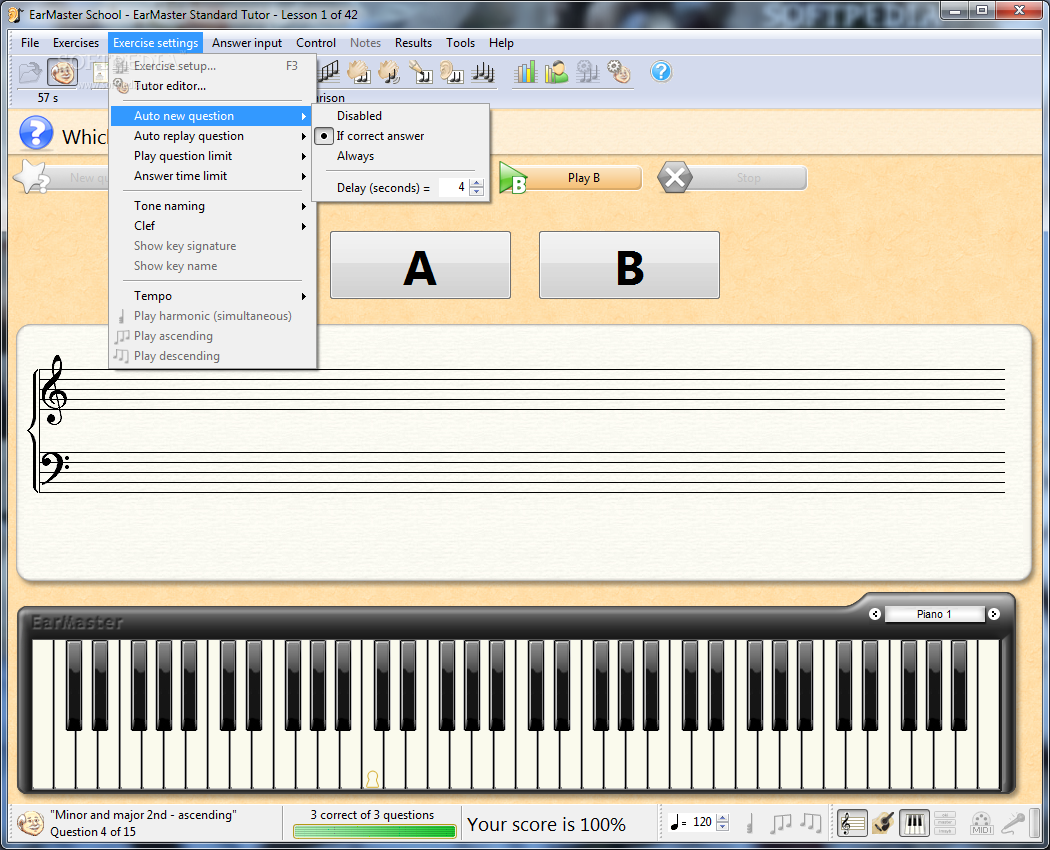Open the Control menu
This screenshot has width=1050, height=850.
click(x=316, y=43)
